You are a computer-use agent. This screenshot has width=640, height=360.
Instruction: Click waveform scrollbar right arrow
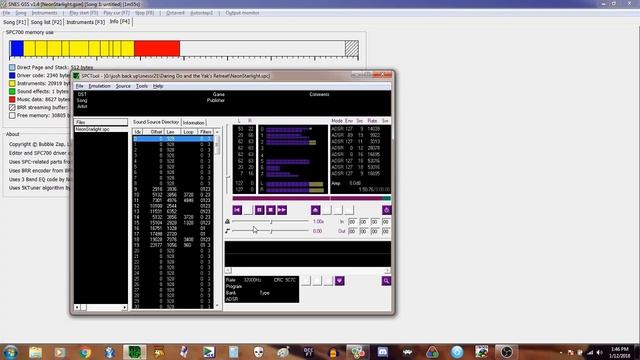point(387,270)
